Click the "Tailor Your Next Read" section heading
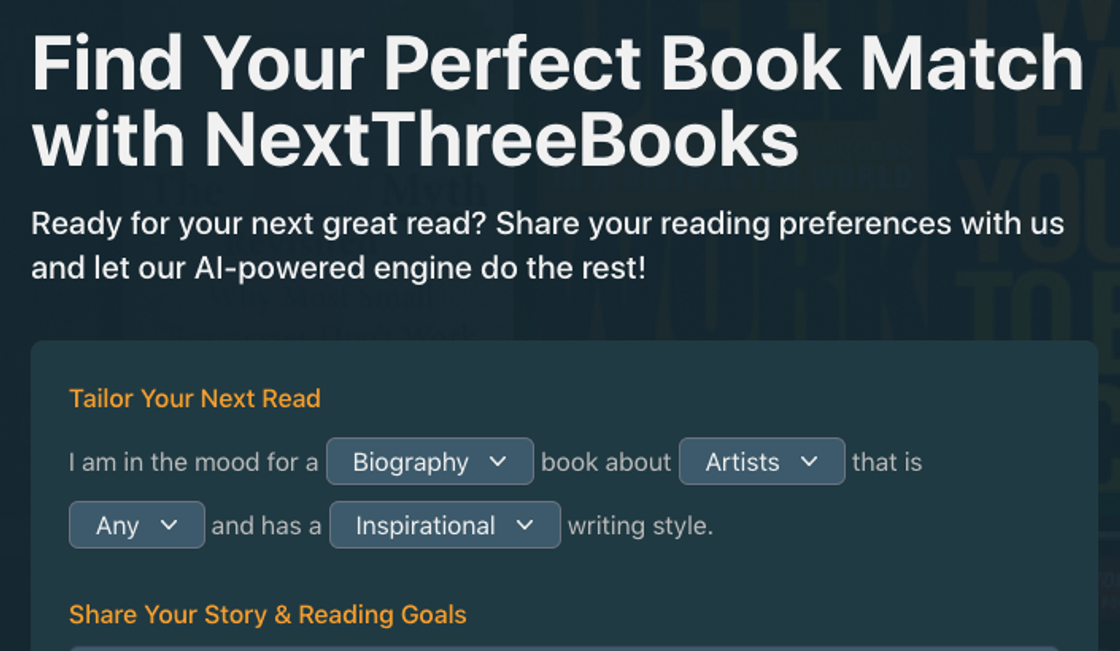1120x651 pixels. pos(195,398)
